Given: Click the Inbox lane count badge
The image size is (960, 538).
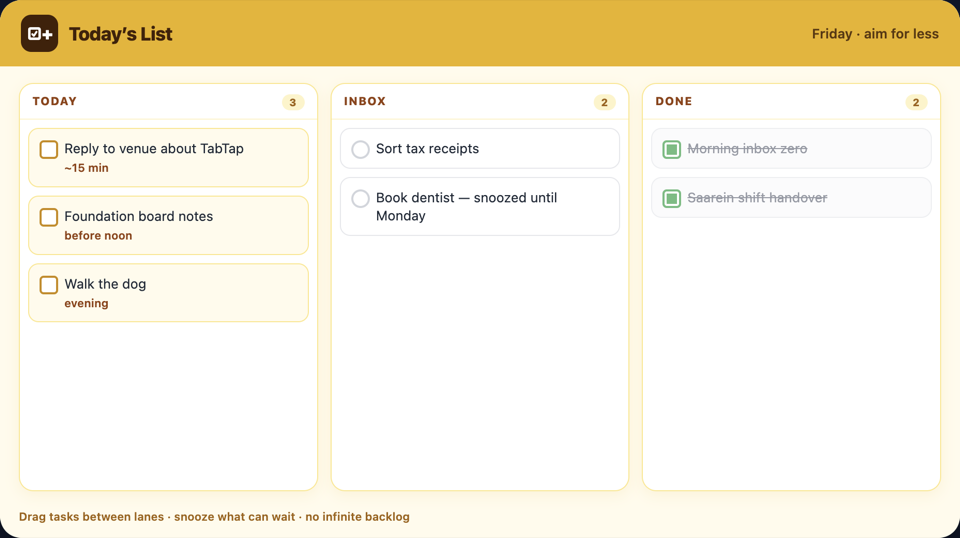Looking at the screenshot, I should click(x=604, y=102).
